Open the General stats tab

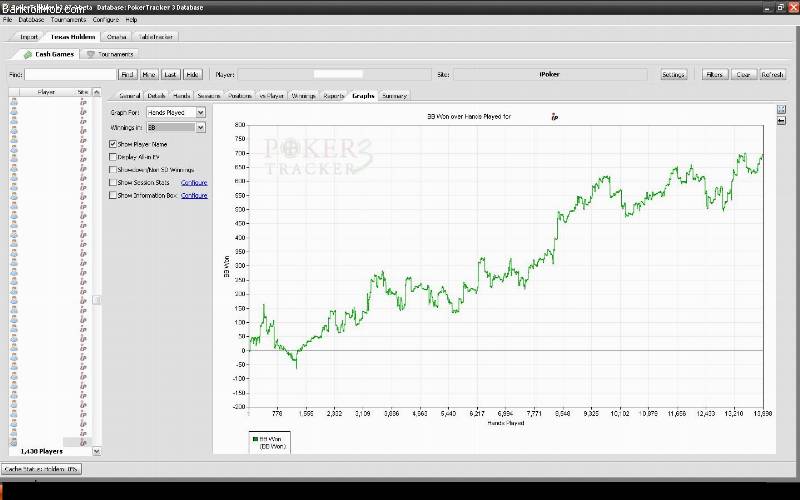click(130, 96)
